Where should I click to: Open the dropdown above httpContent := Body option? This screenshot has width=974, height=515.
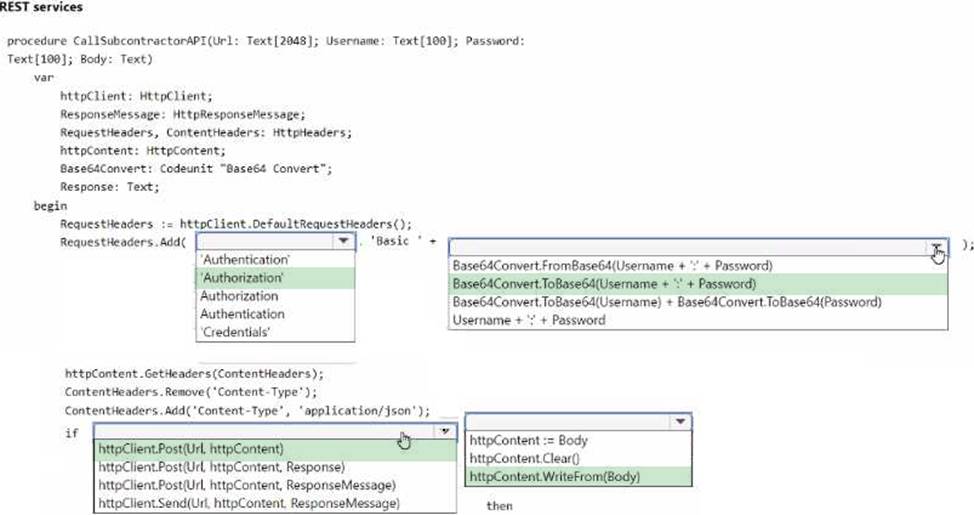click(x=578, y=422)
